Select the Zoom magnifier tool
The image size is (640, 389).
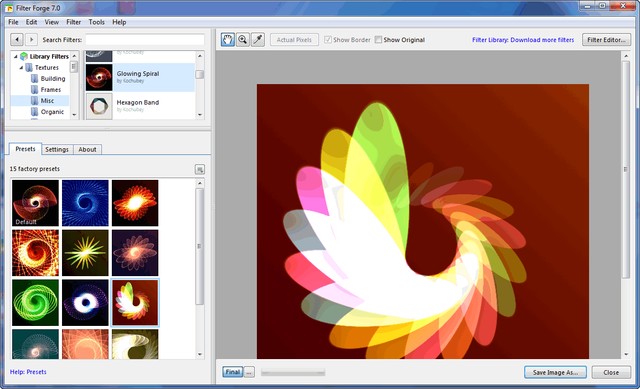[243, 40]
